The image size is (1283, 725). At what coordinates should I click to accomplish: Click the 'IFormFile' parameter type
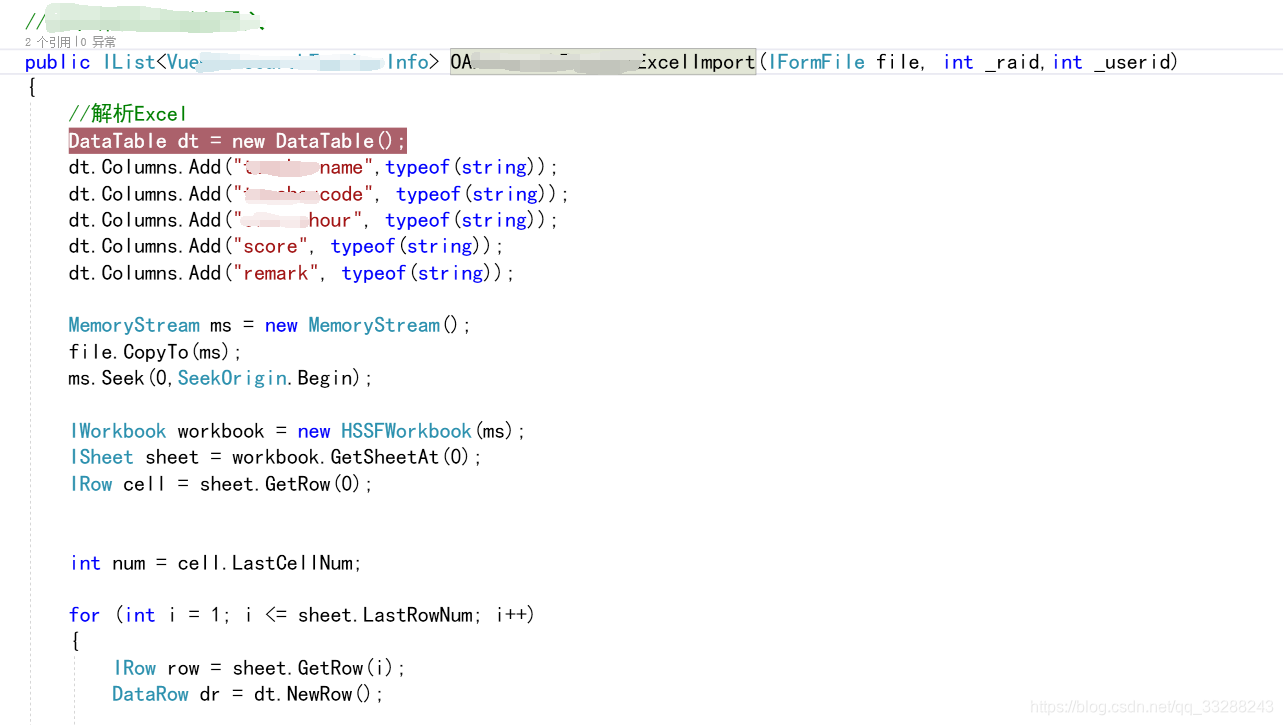coord(816,62)
